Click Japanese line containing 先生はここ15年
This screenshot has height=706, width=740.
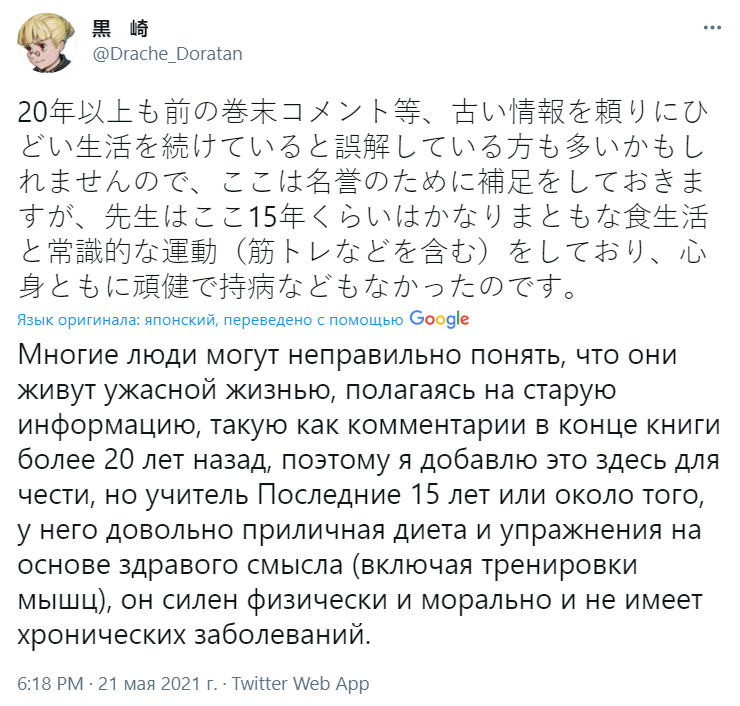(x=362, y=217)
